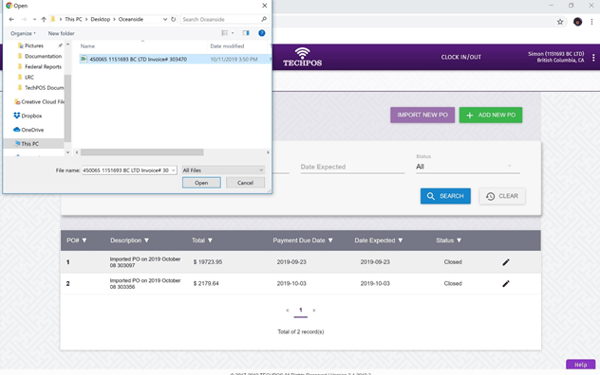Close the Open dialog with X

point(264,5)
